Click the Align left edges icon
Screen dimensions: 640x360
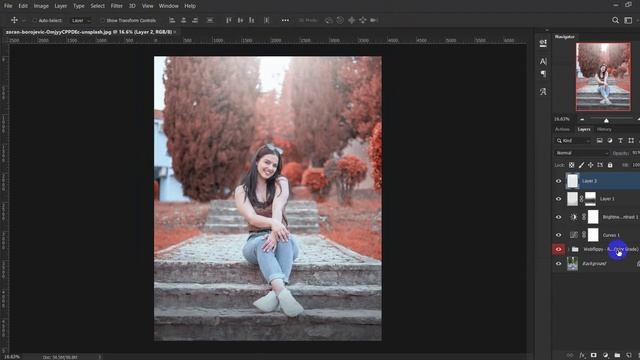point(172,20)
